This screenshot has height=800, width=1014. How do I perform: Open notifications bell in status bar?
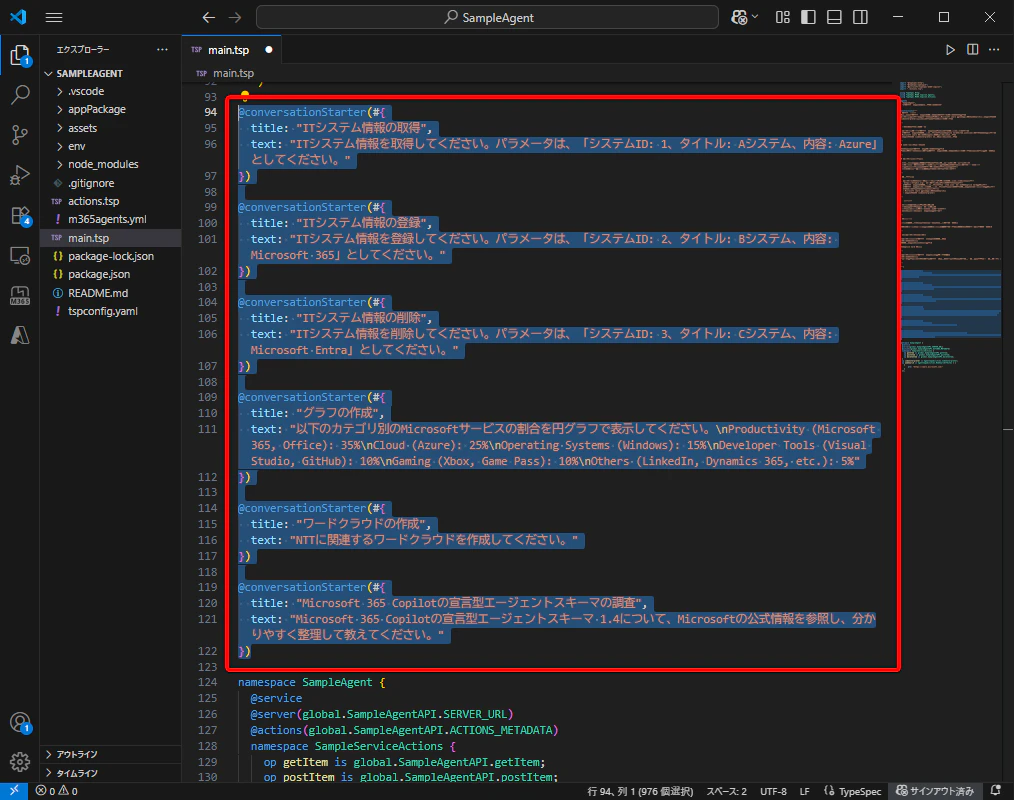pyautogui.click(x=996, y=791)
